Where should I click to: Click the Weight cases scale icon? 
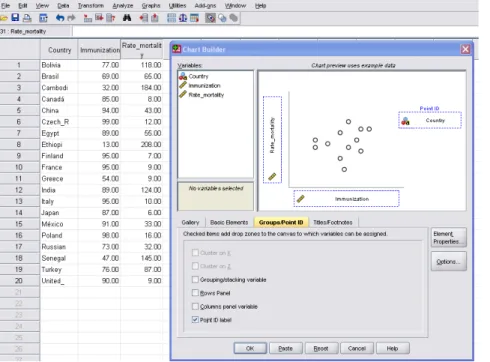(183, 18)
